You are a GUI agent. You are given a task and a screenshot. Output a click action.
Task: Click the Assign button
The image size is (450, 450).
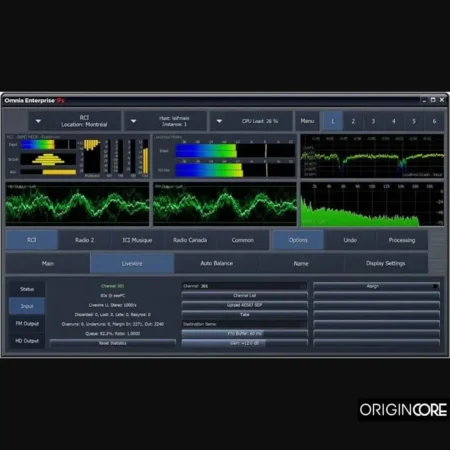(x=376, y=286)
